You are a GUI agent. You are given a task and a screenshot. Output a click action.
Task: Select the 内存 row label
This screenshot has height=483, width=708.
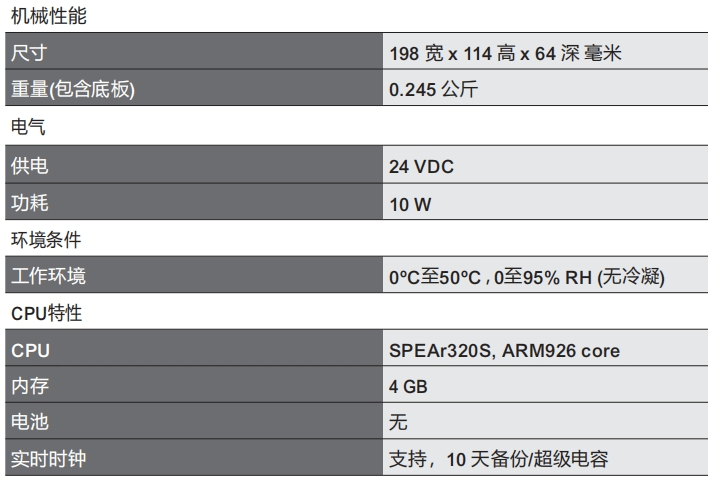(x=30, y=386)
